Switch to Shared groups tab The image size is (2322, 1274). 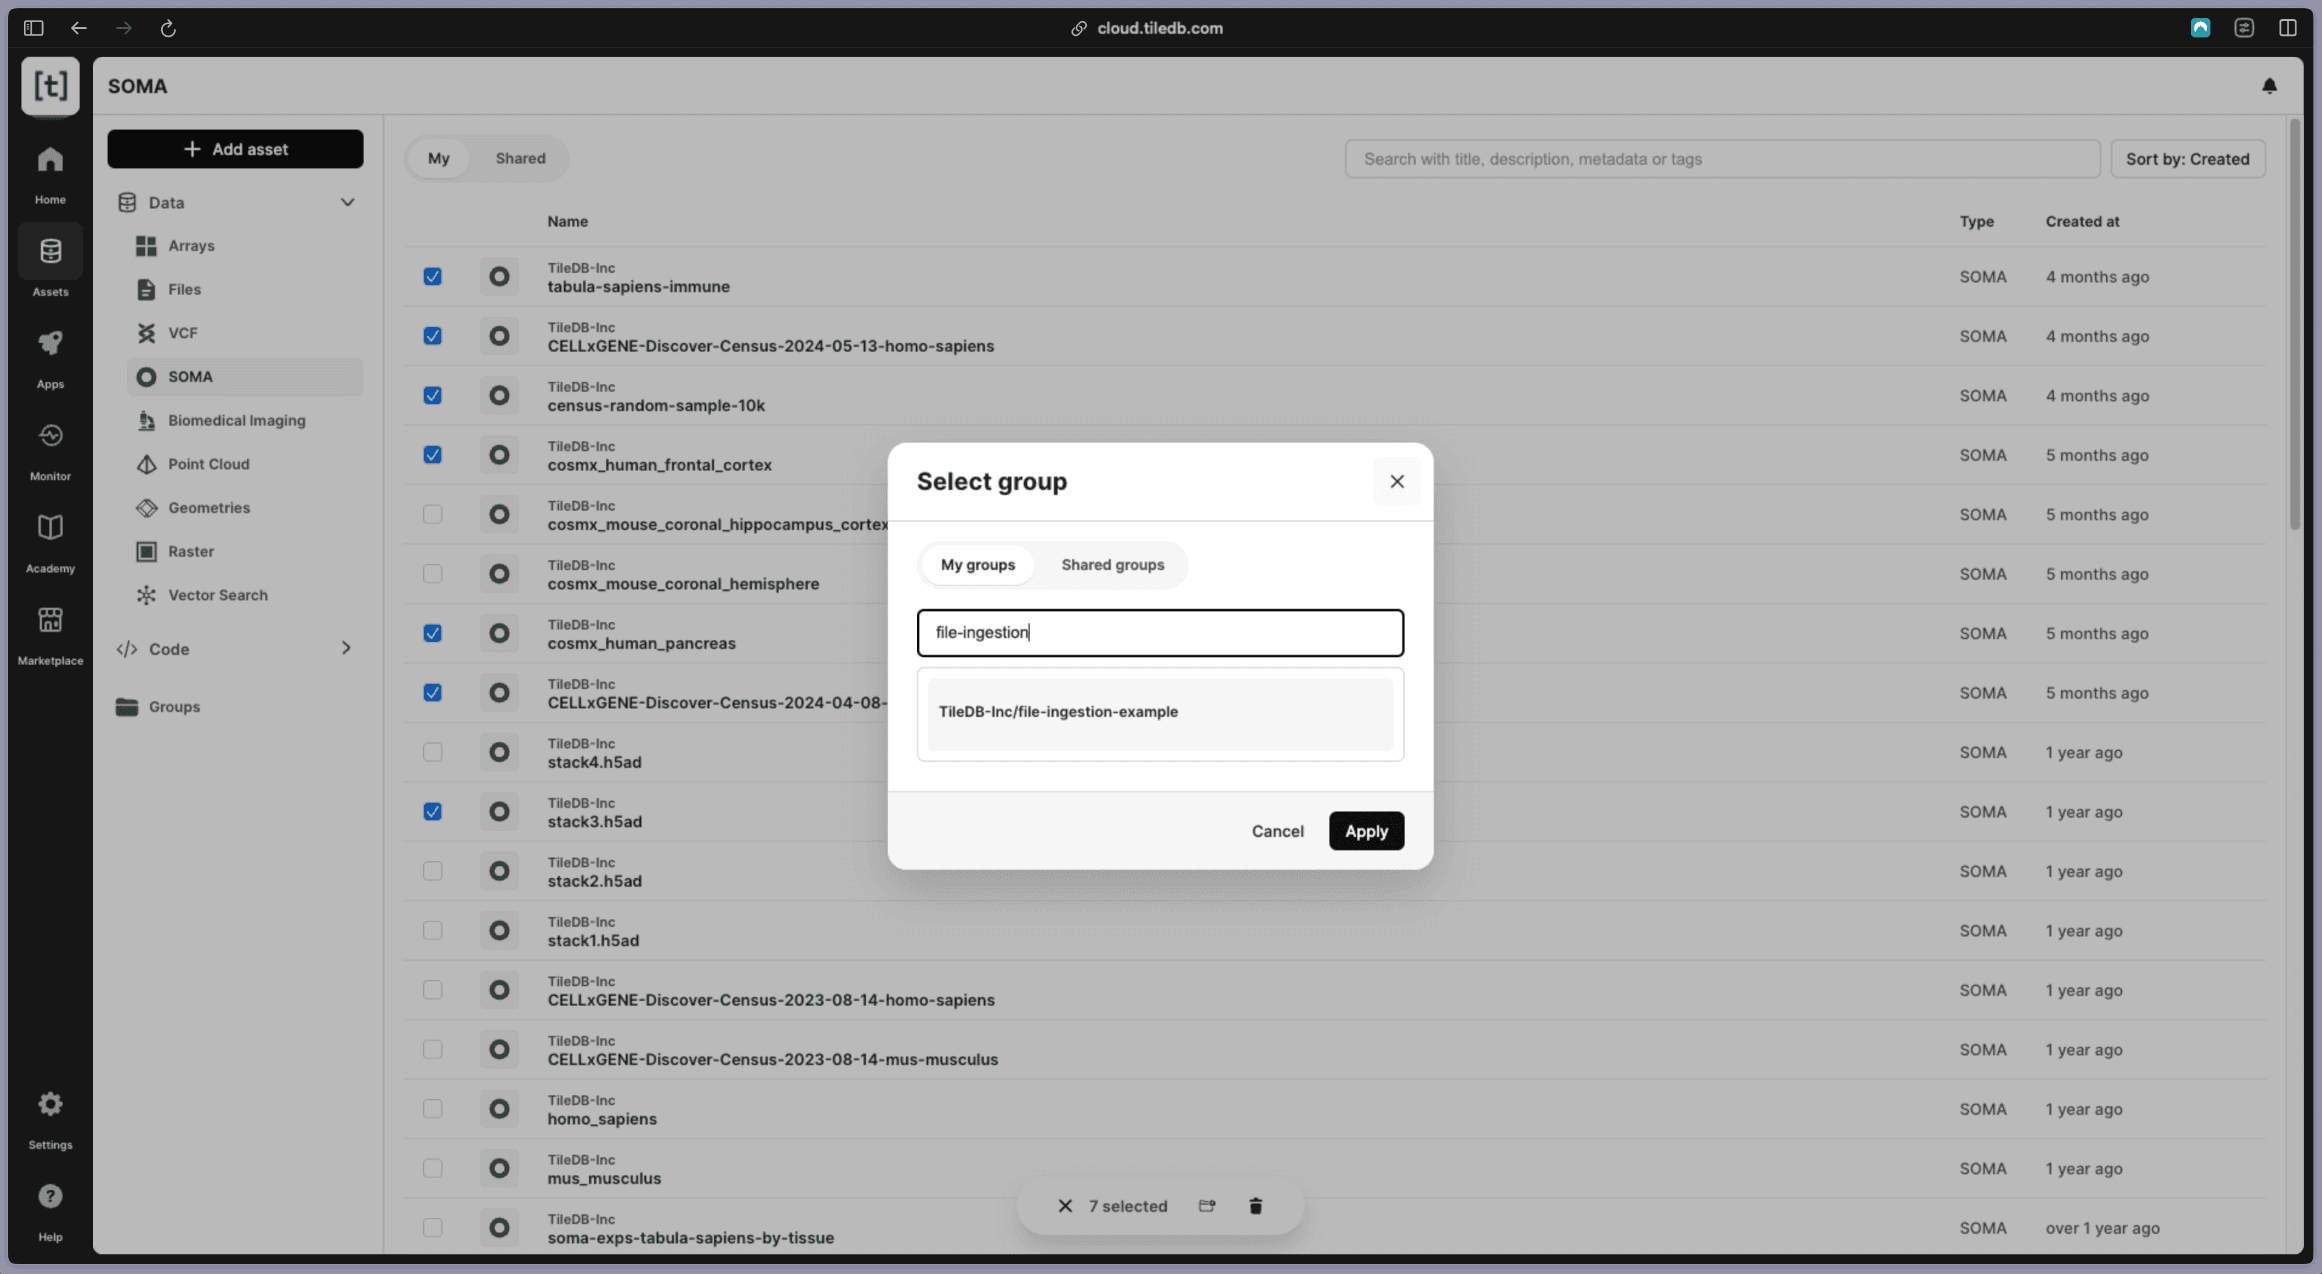1112,565
